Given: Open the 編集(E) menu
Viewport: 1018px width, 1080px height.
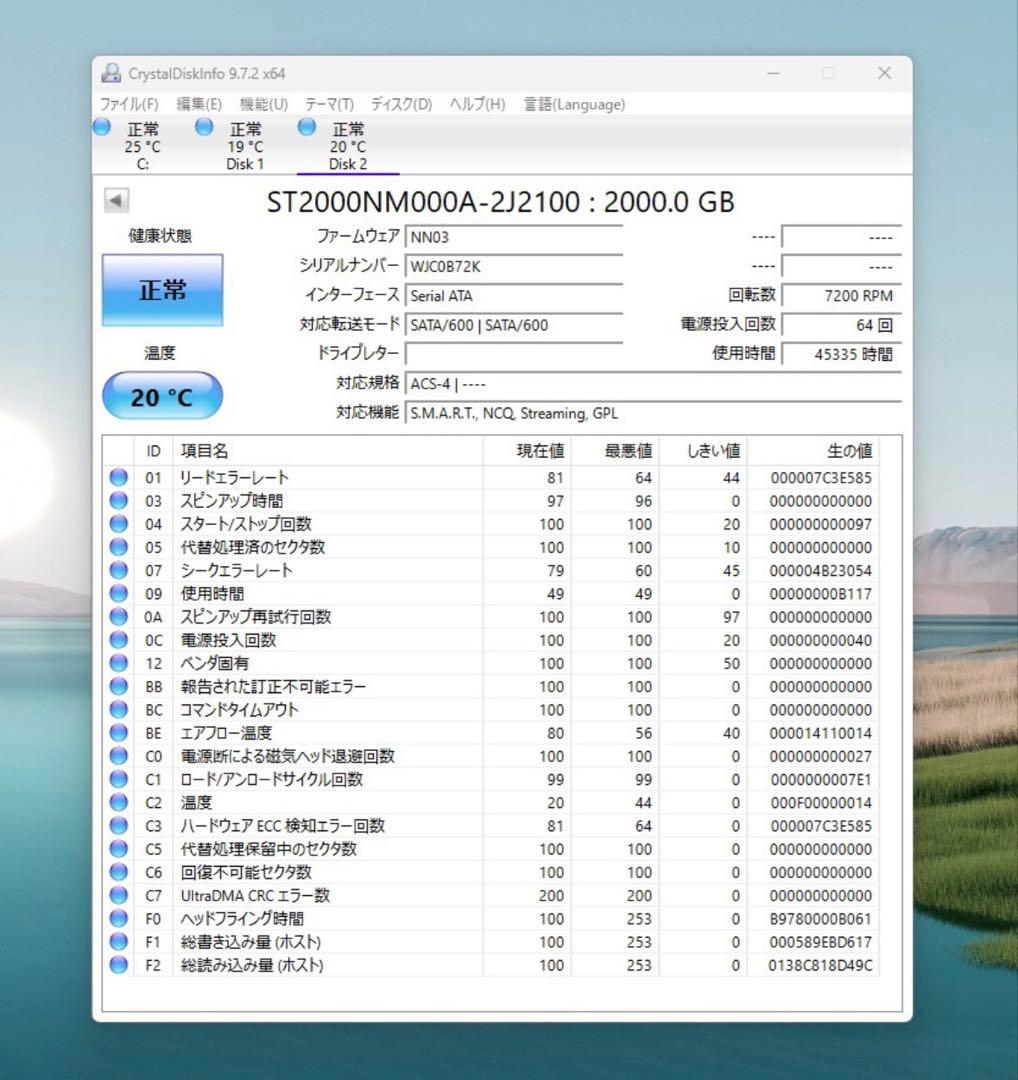Looking at the screenshot, I should point(198,104).
